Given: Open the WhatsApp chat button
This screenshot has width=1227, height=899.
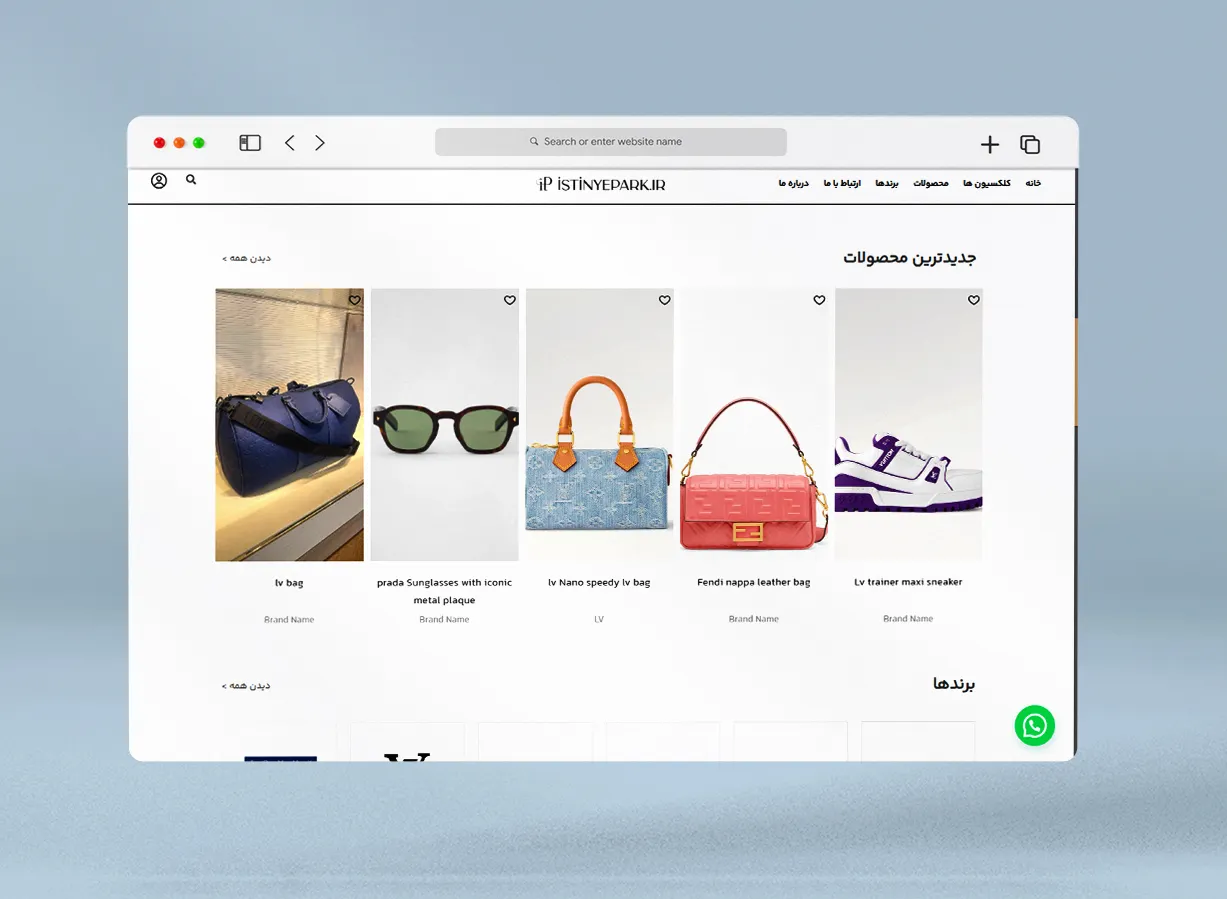Looking at the screenshot, I should (1034, 725).
